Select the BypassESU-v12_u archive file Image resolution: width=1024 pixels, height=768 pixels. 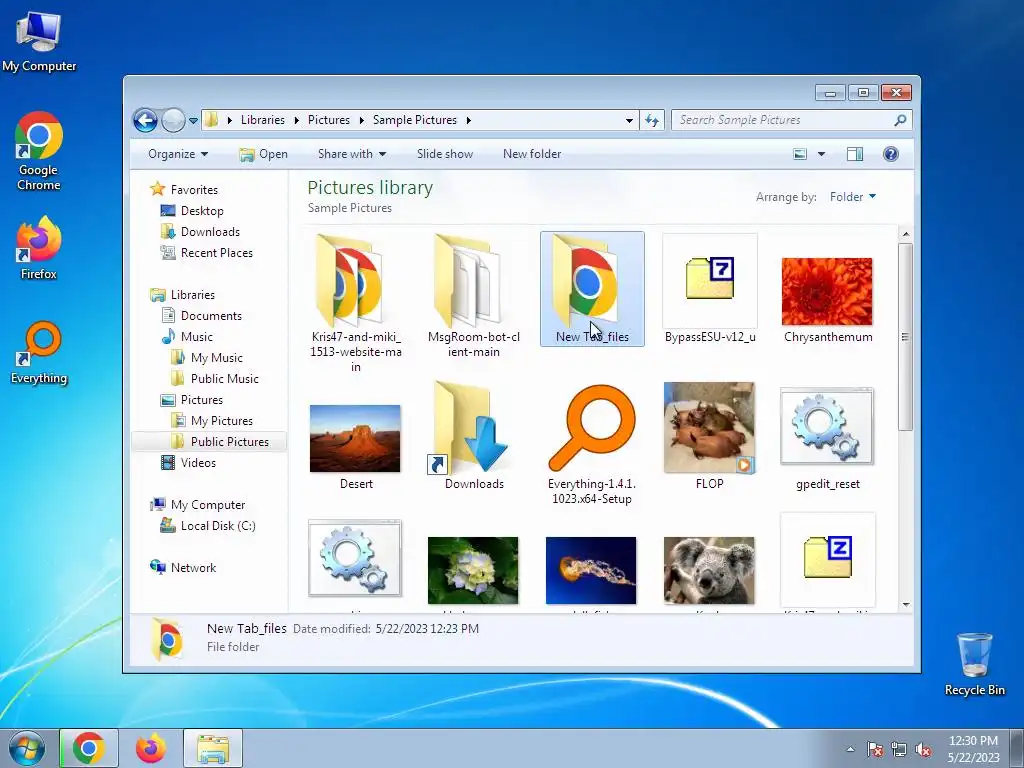[710, 288]
